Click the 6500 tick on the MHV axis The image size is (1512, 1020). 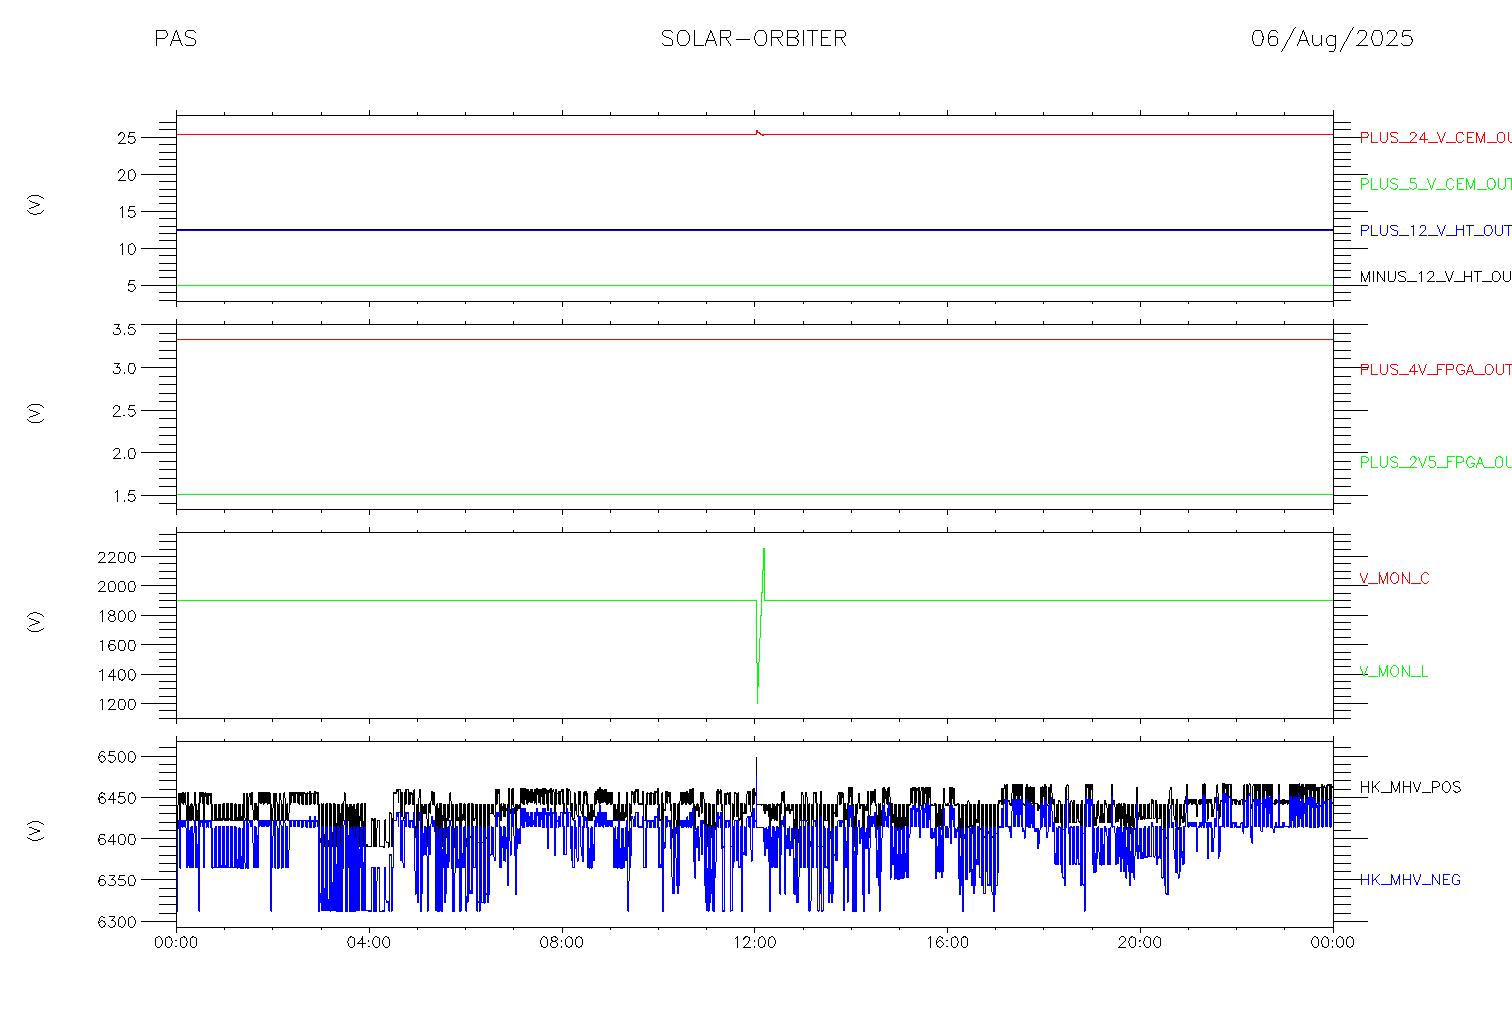[x=117, y=757]
